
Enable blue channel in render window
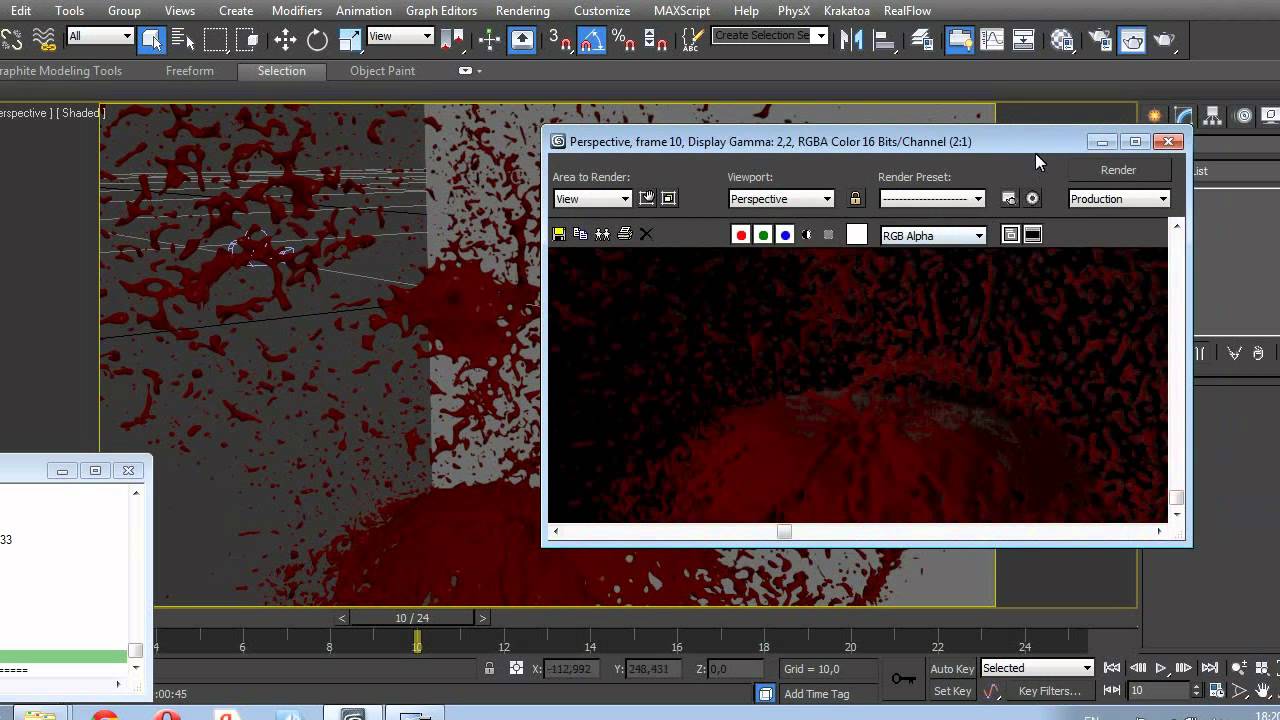(785, 235)
